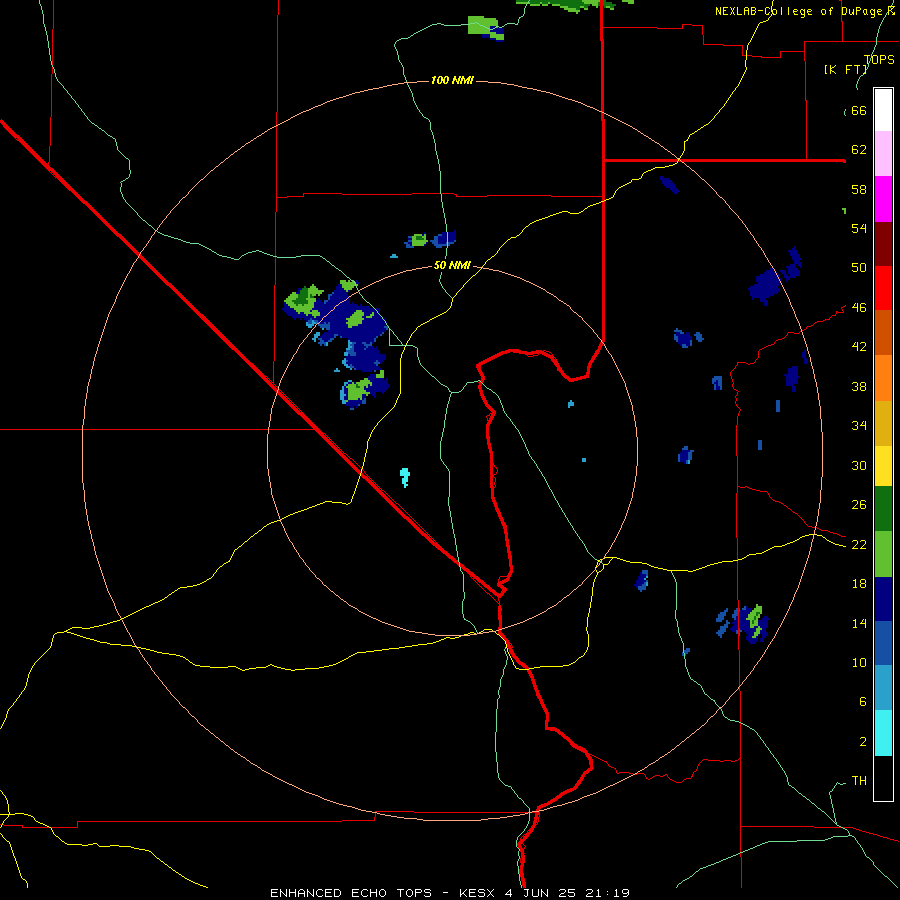Select the light green swatch in the scale
Viewport: 900px width, 900px height.
[883, 554]
